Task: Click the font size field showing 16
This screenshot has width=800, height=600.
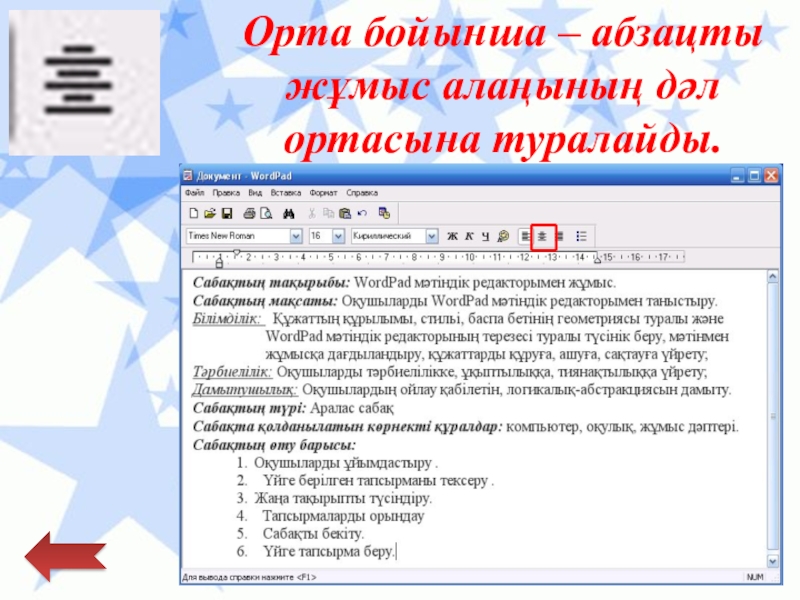Action: (x=321, y=236)
